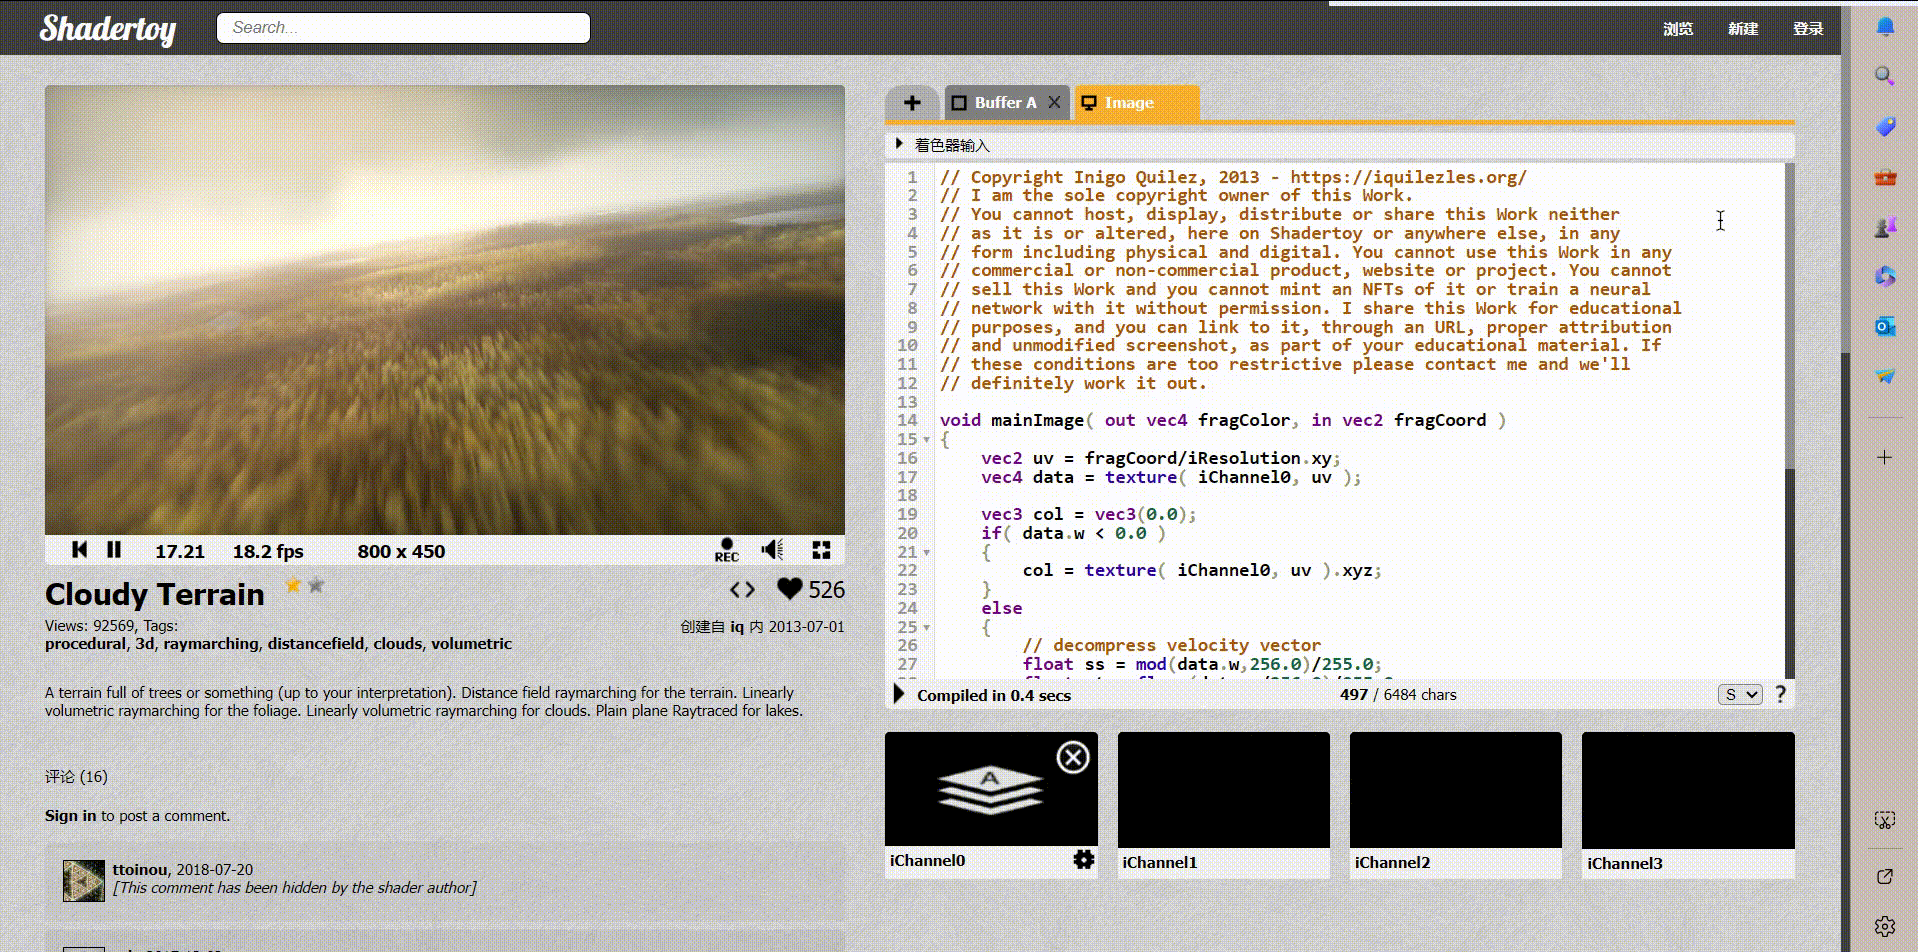Click the shader preview canvas
Image resolution: width=1918 pixels, height=952 pixels.
445,310
